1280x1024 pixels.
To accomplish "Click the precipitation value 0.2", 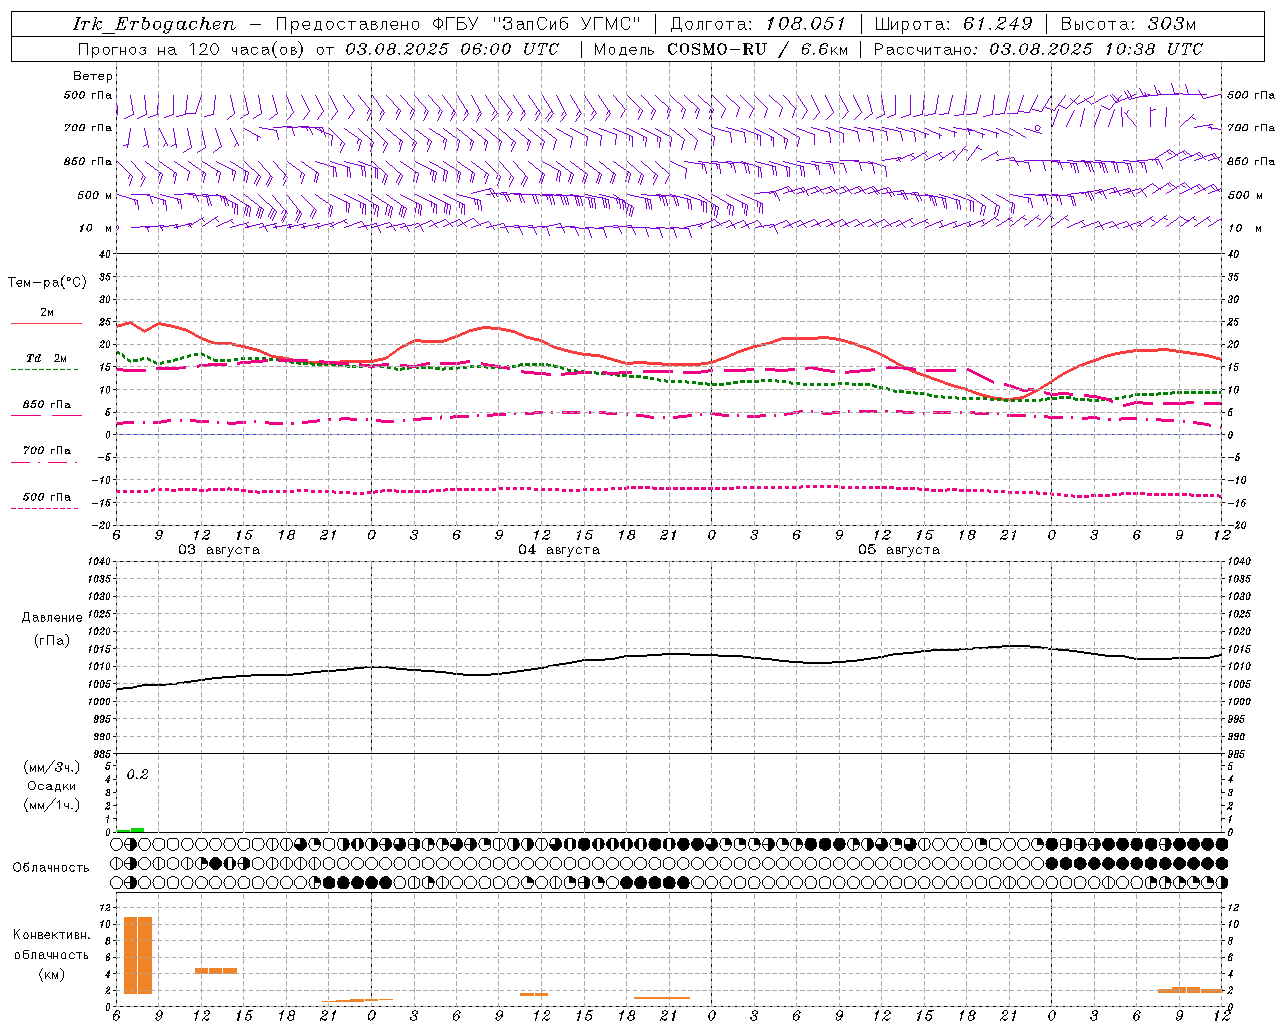I will point(137,775).
